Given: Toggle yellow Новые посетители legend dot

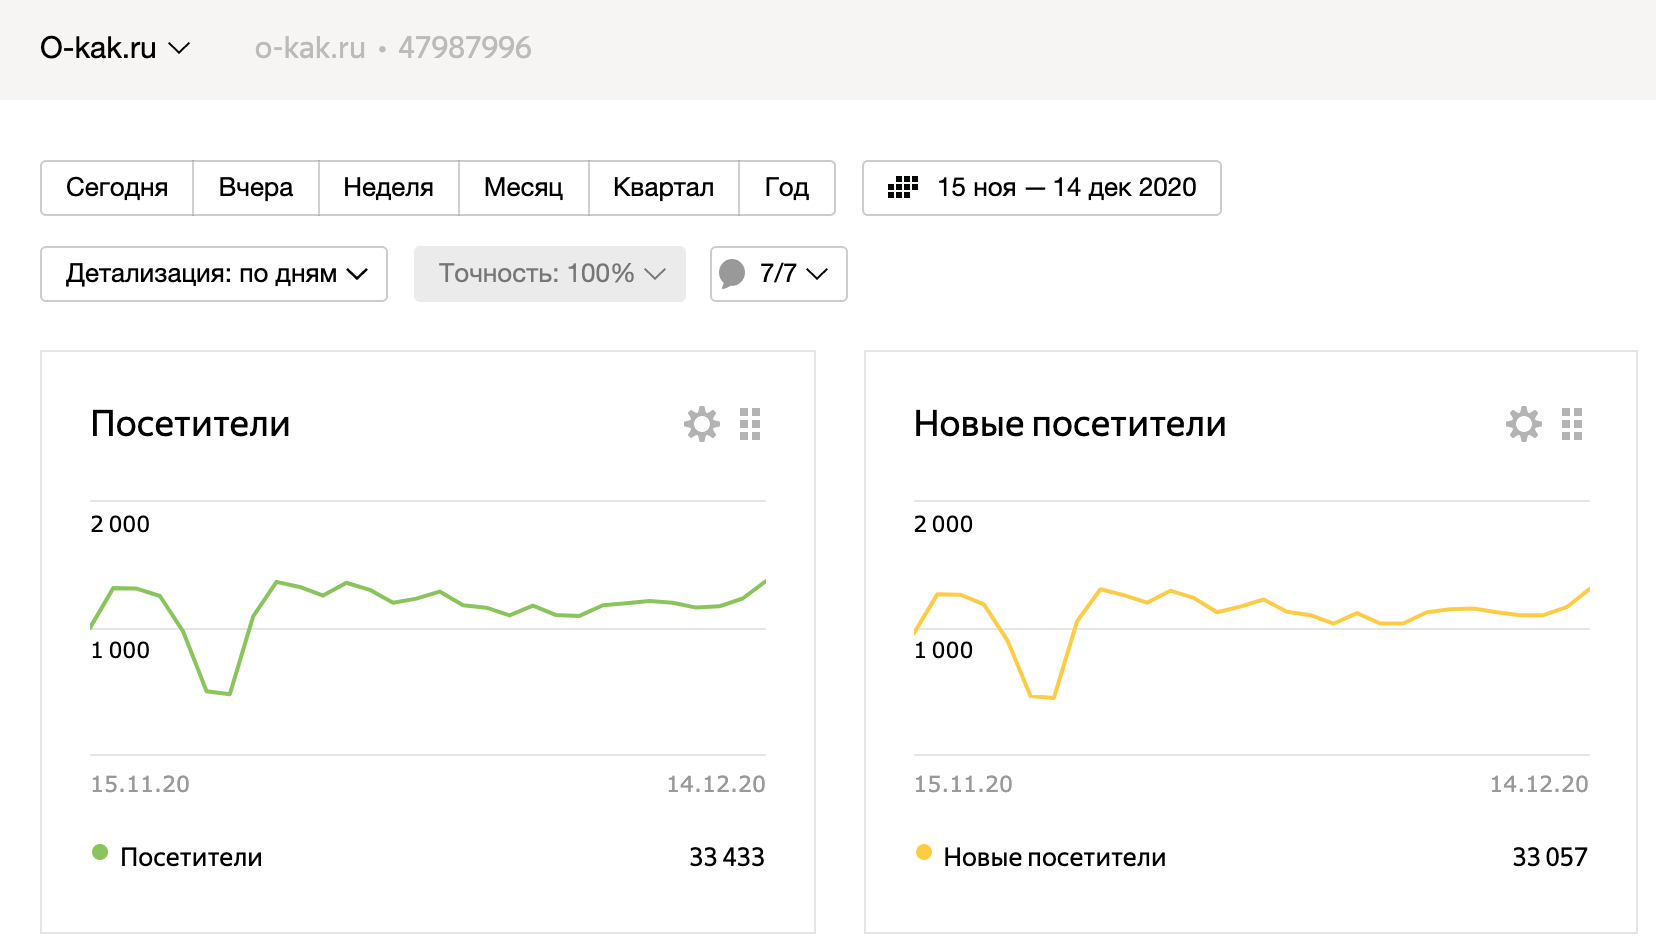Looking at the screenshot, I should coord(924,853).
